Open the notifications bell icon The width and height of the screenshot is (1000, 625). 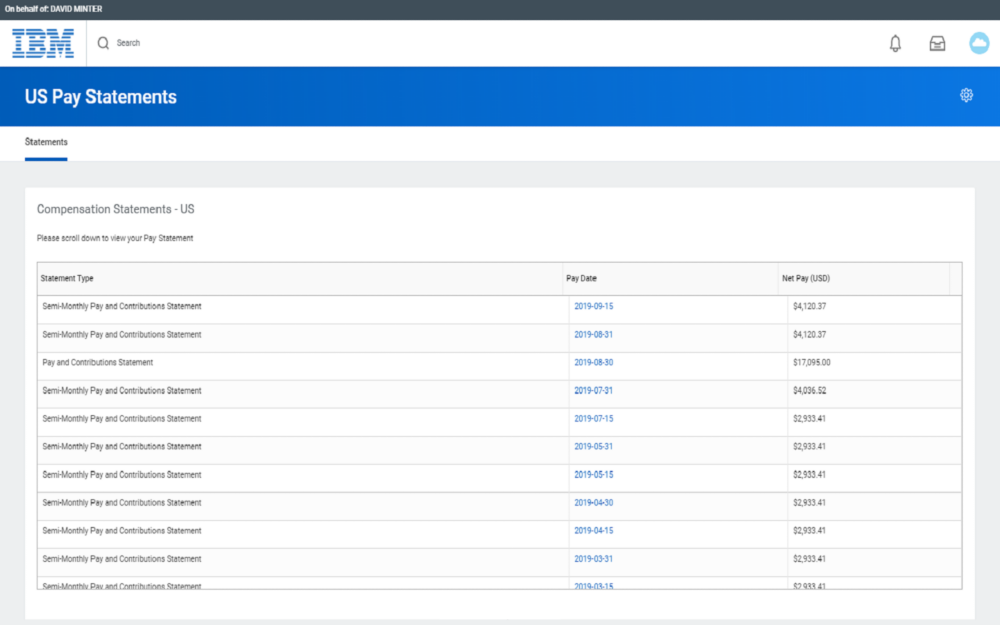pos(895,43)
